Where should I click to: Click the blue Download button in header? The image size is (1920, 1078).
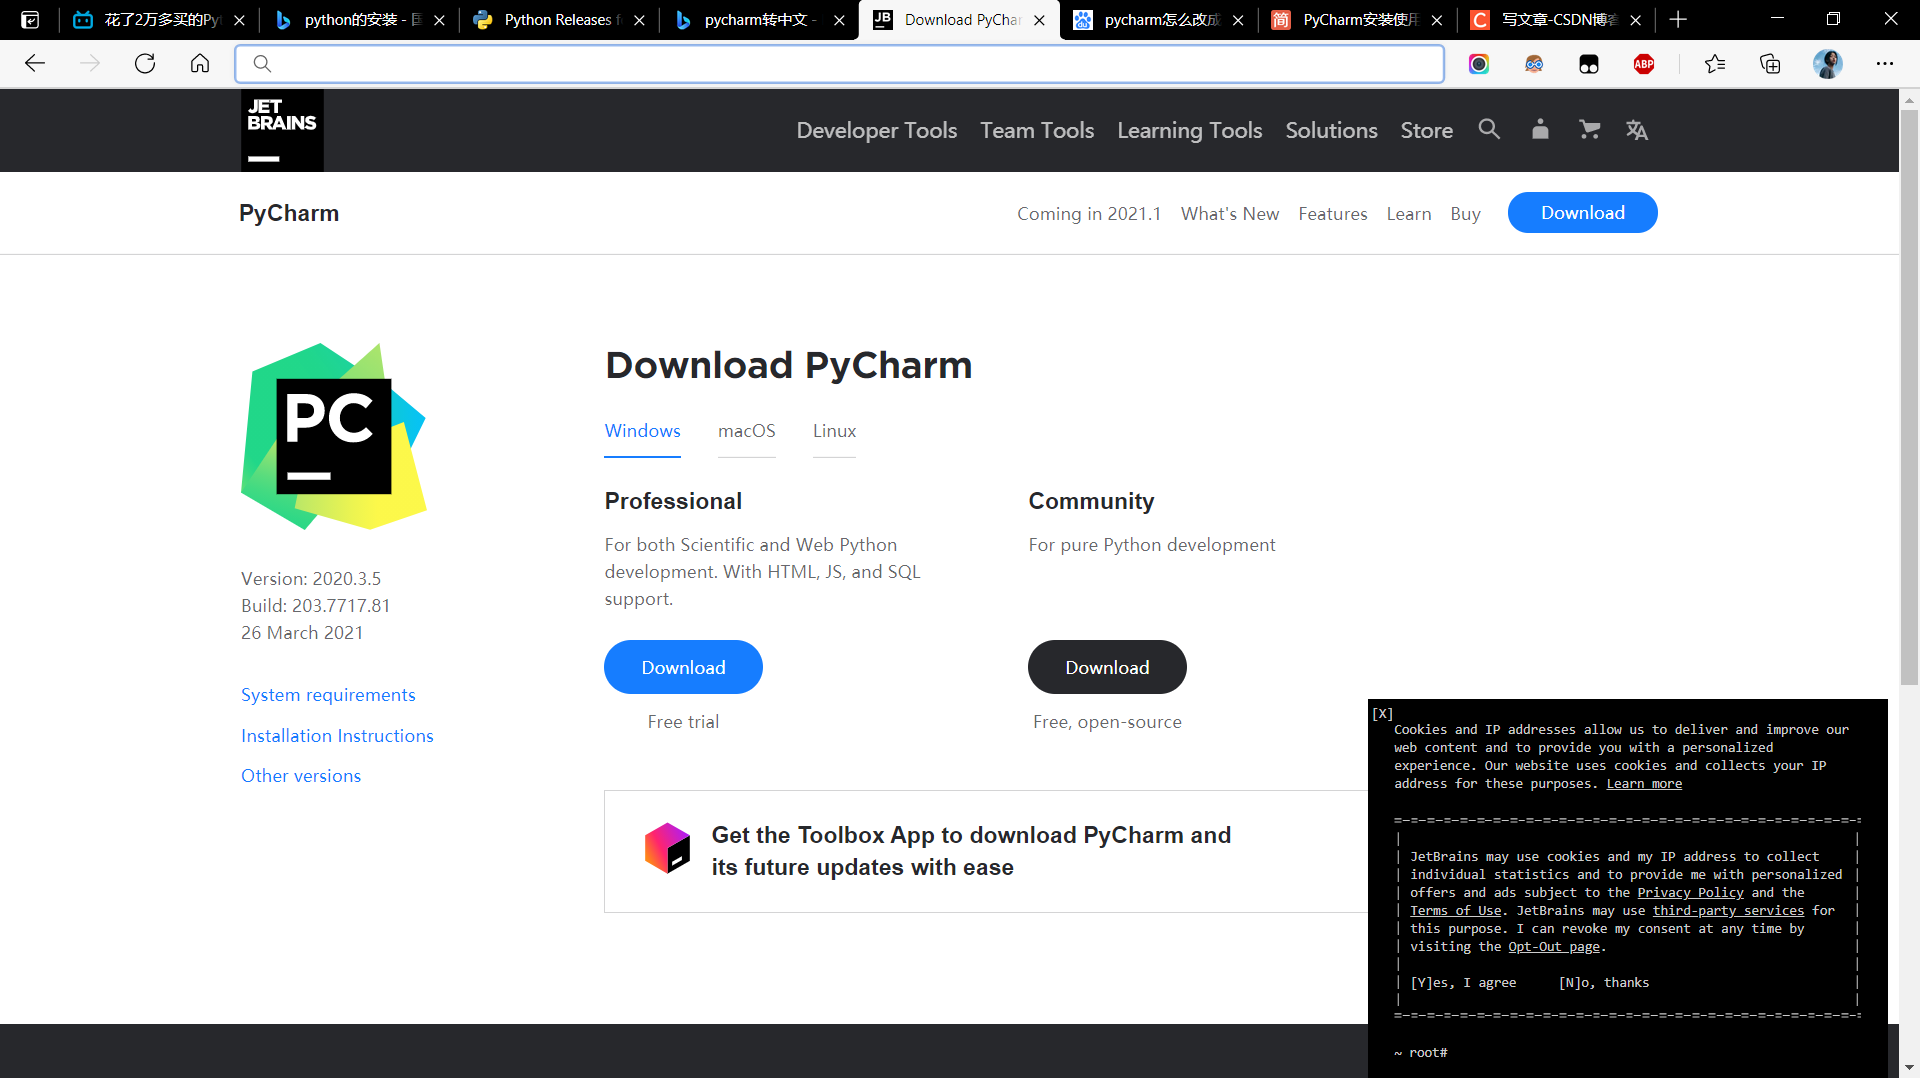pos(1582,213)
